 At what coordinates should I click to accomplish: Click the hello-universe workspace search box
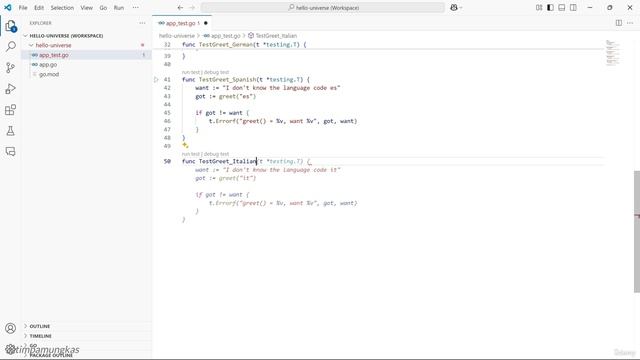coord(323,7)
